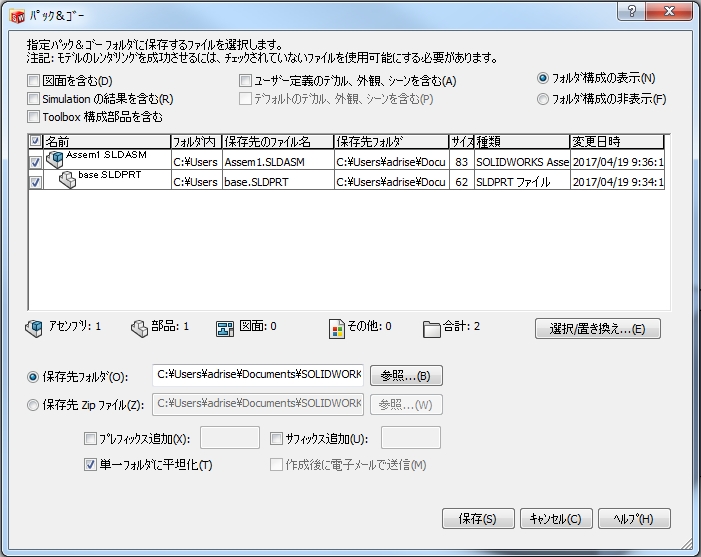
Task: Click the Assem1.SLDASM assembly icon
Action: pyautogui.click(x=55, y=160)
